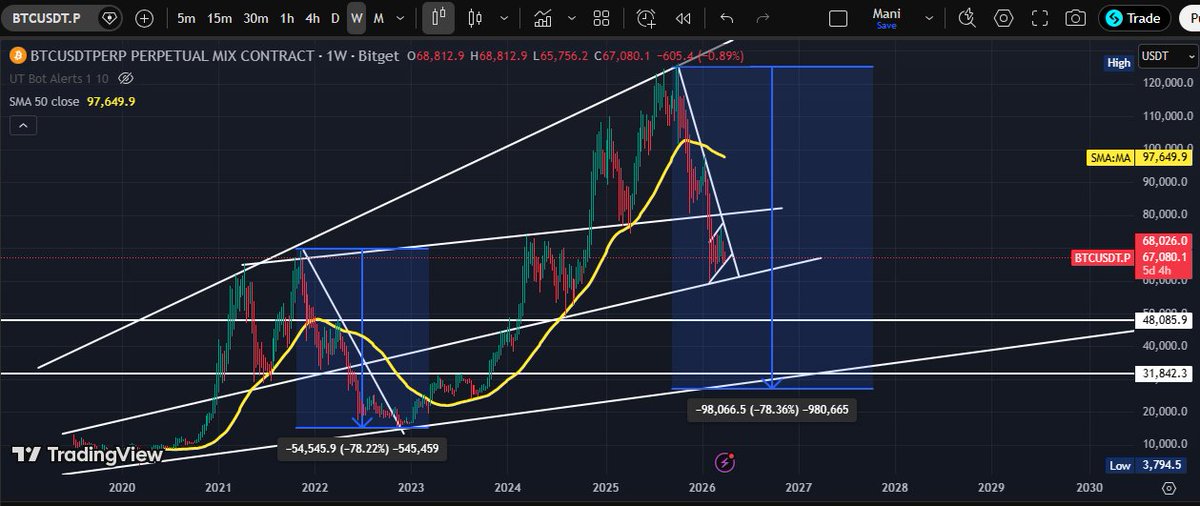Expand the time interval dropdown chevron
The width and height of the screenshot is (1200, 506).
(401, 18)
